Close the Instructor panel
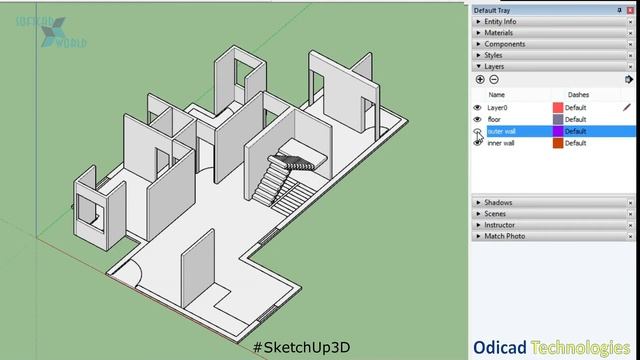Image resolution: width=640 pixels, height=360 pixels. (x=630, y=225)
